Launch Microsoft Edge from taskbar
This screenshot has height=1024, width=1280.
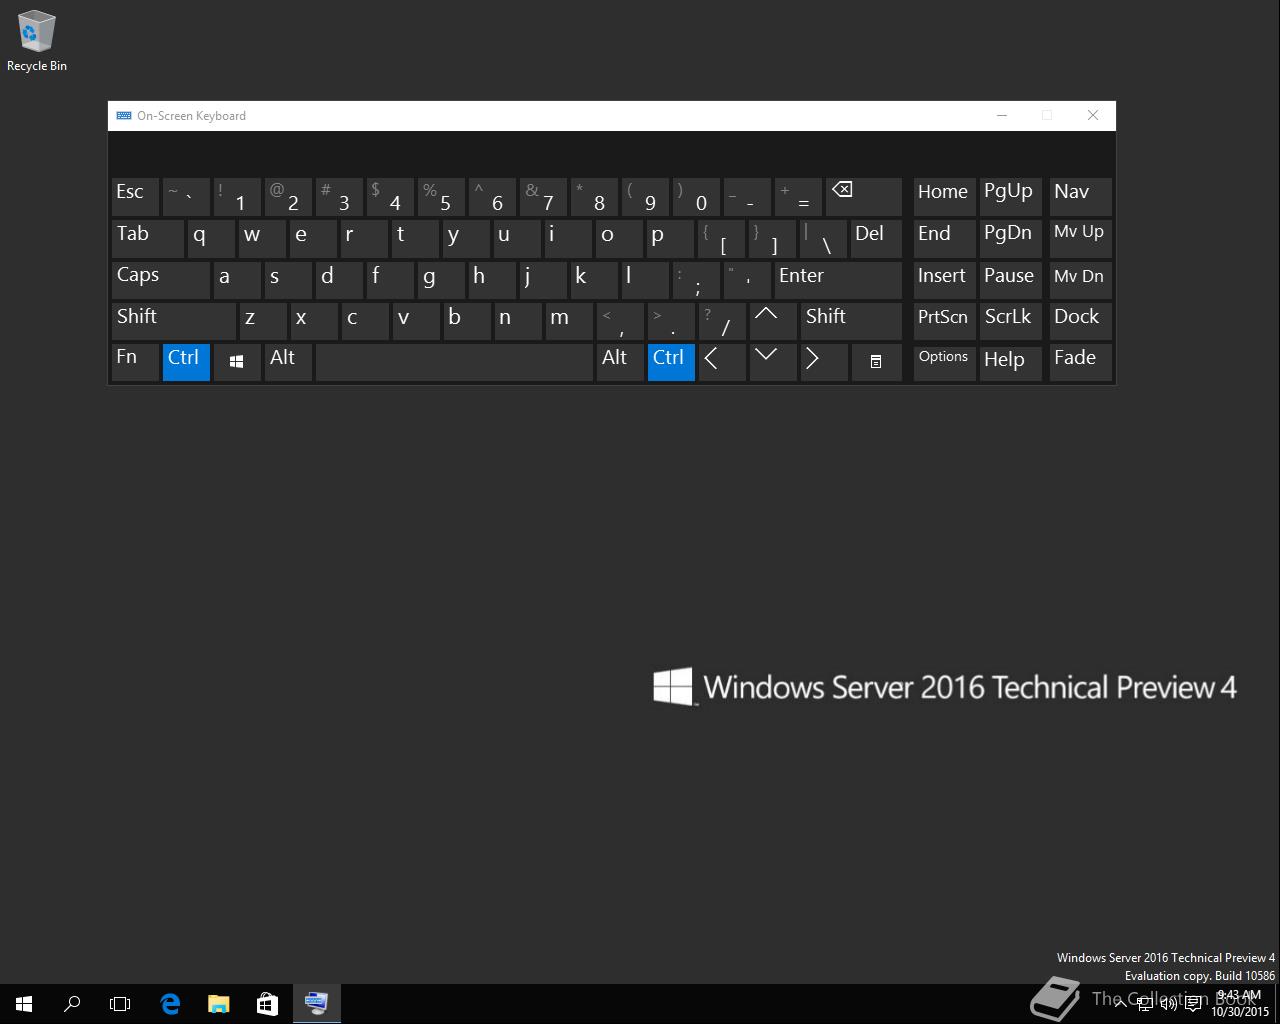170,1003
